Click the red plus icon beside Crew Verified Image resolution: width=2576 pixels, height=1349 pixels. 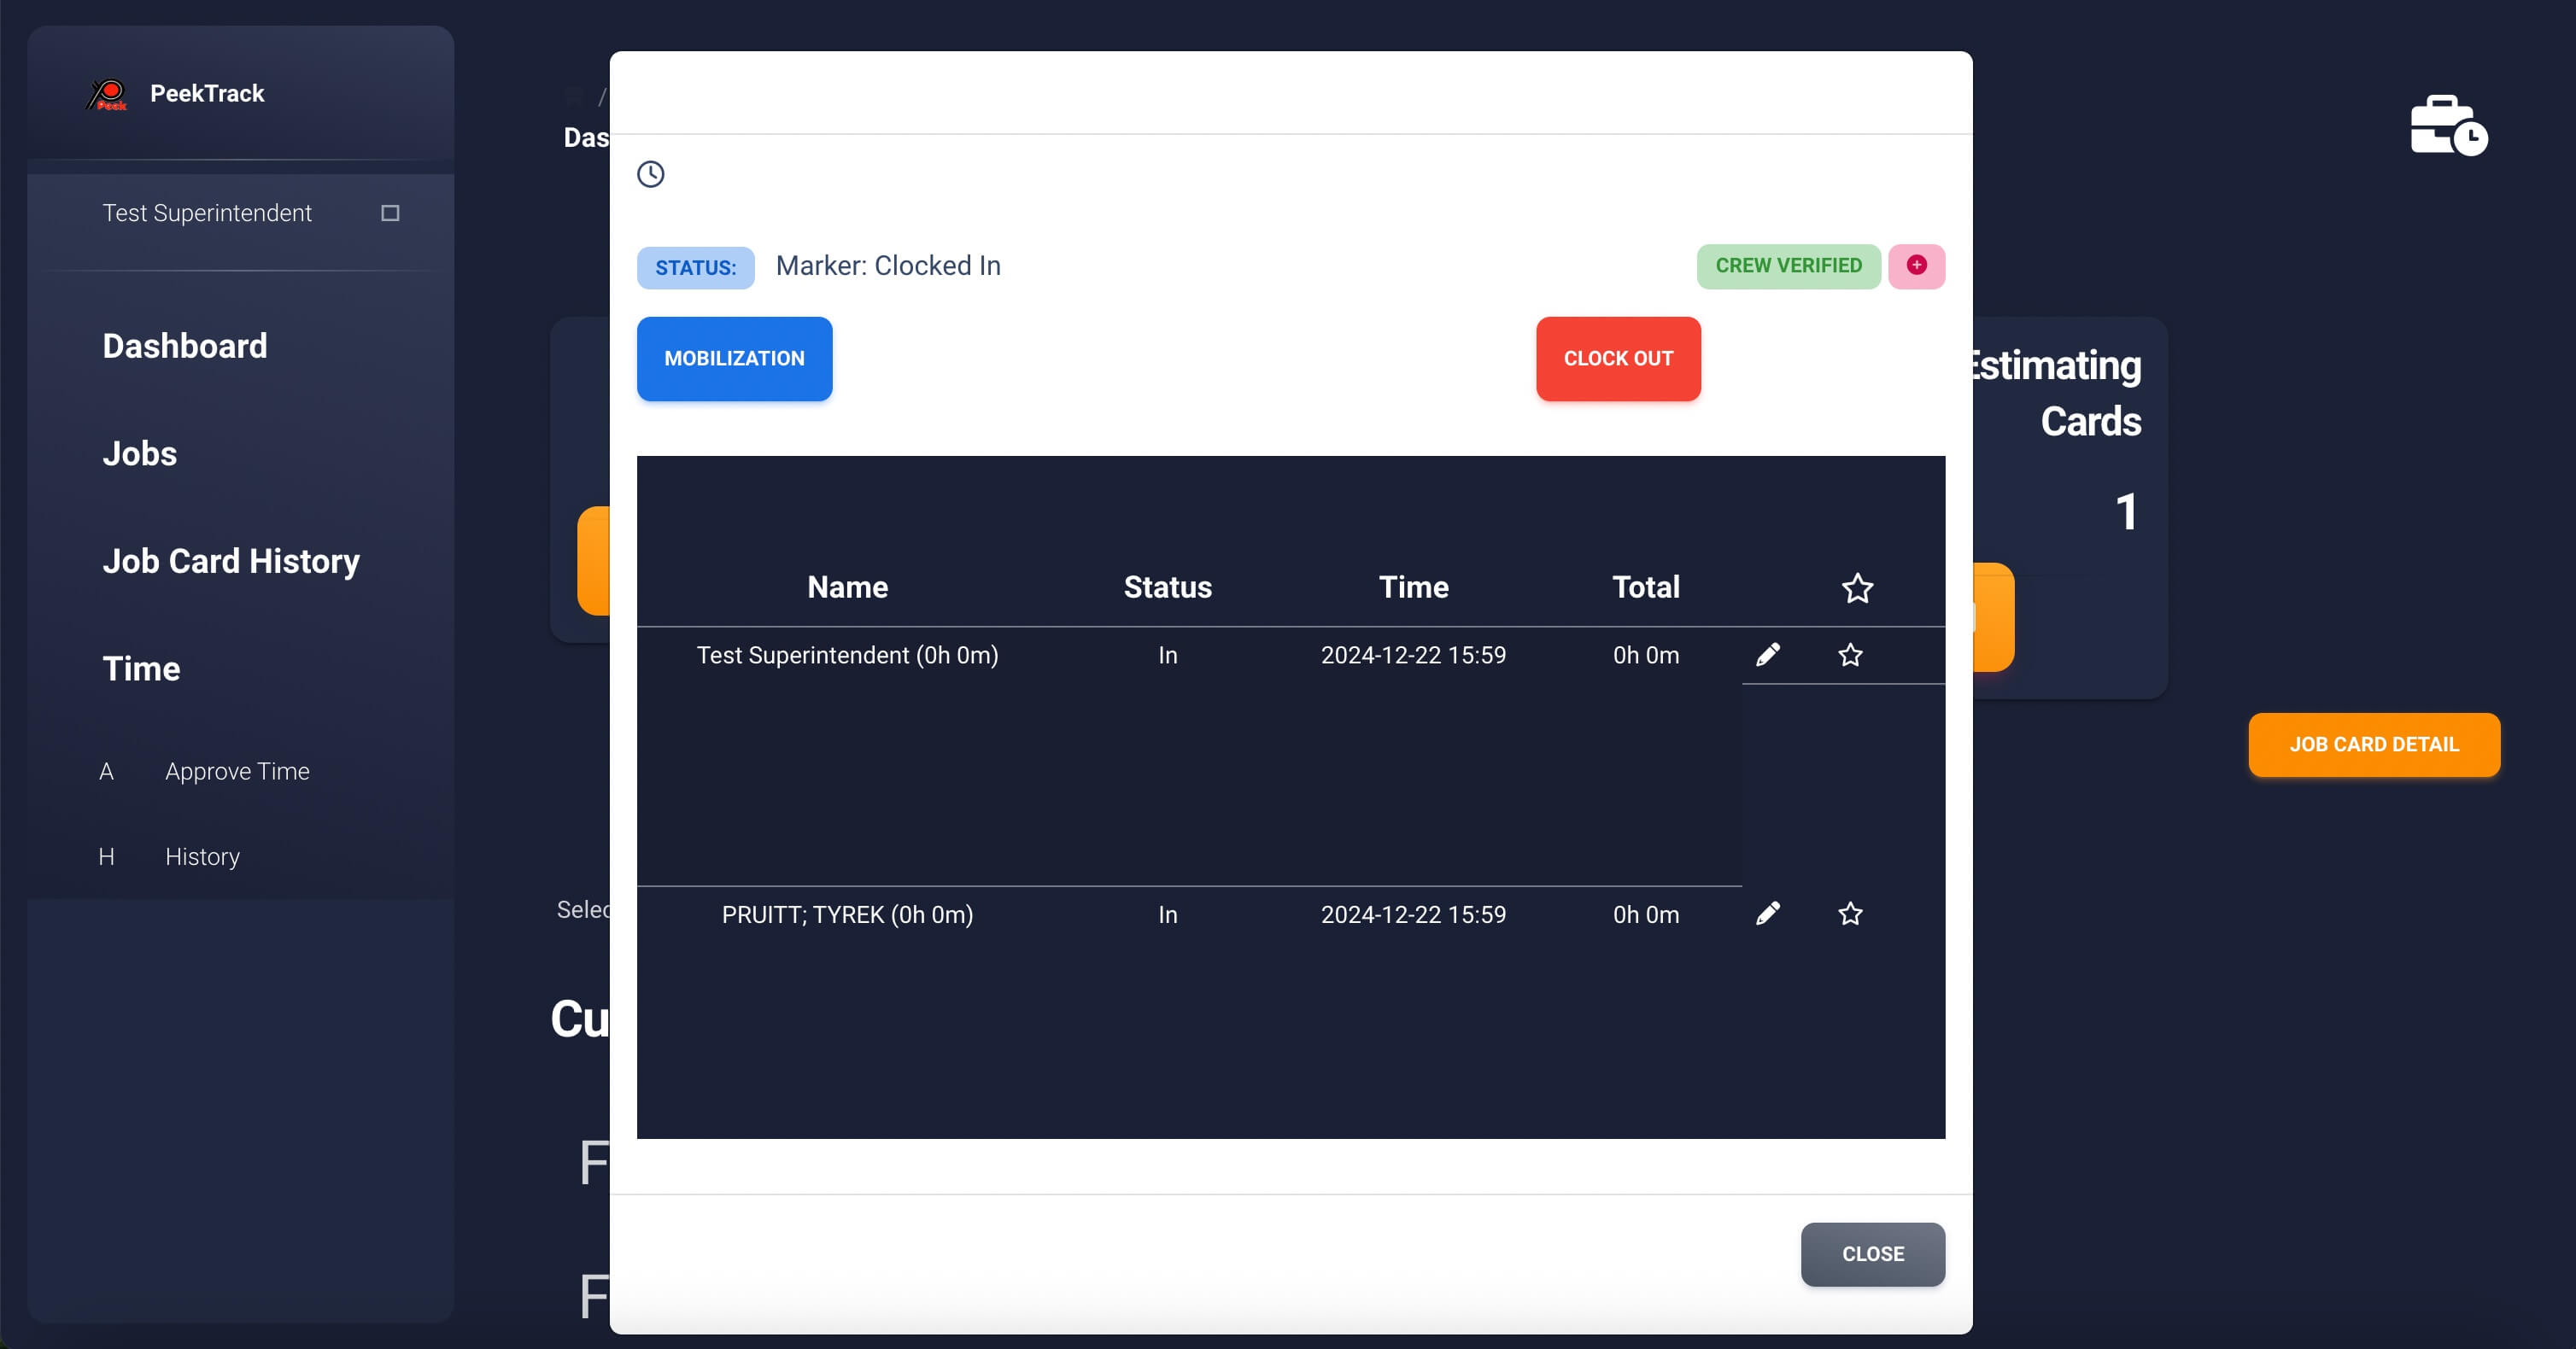pos(1916,266)
